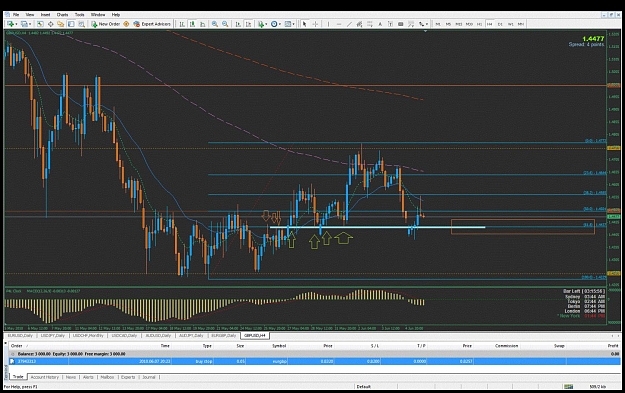Click the New Order button
The image size is (625, 393).
pos(106,24)
